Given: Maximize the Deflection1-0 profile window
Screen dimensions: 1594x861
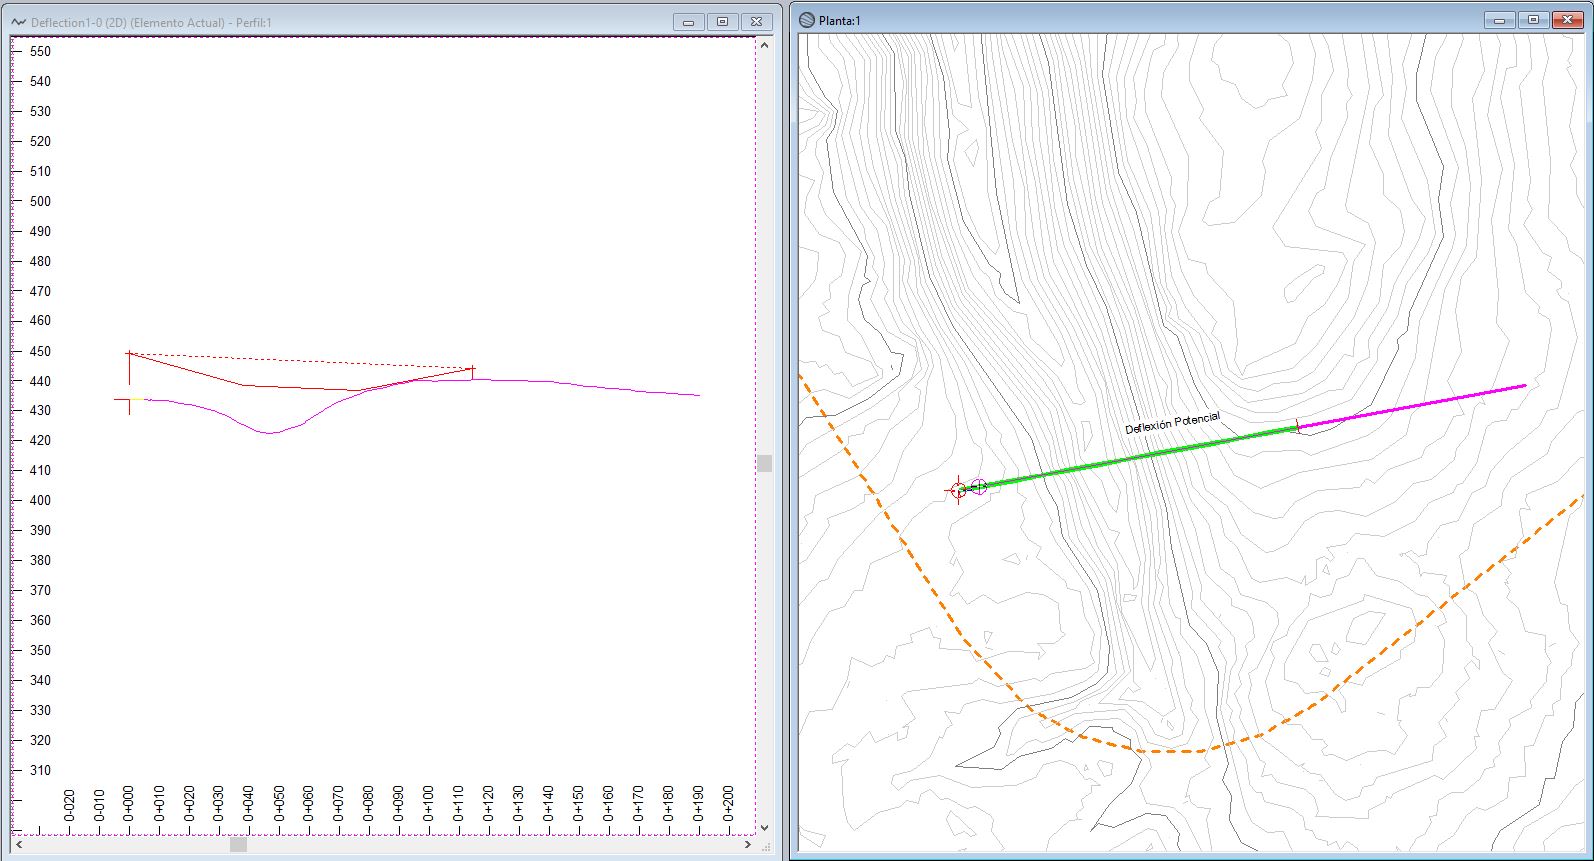Looking at the screenshot, I should click(x=722, y=22).
